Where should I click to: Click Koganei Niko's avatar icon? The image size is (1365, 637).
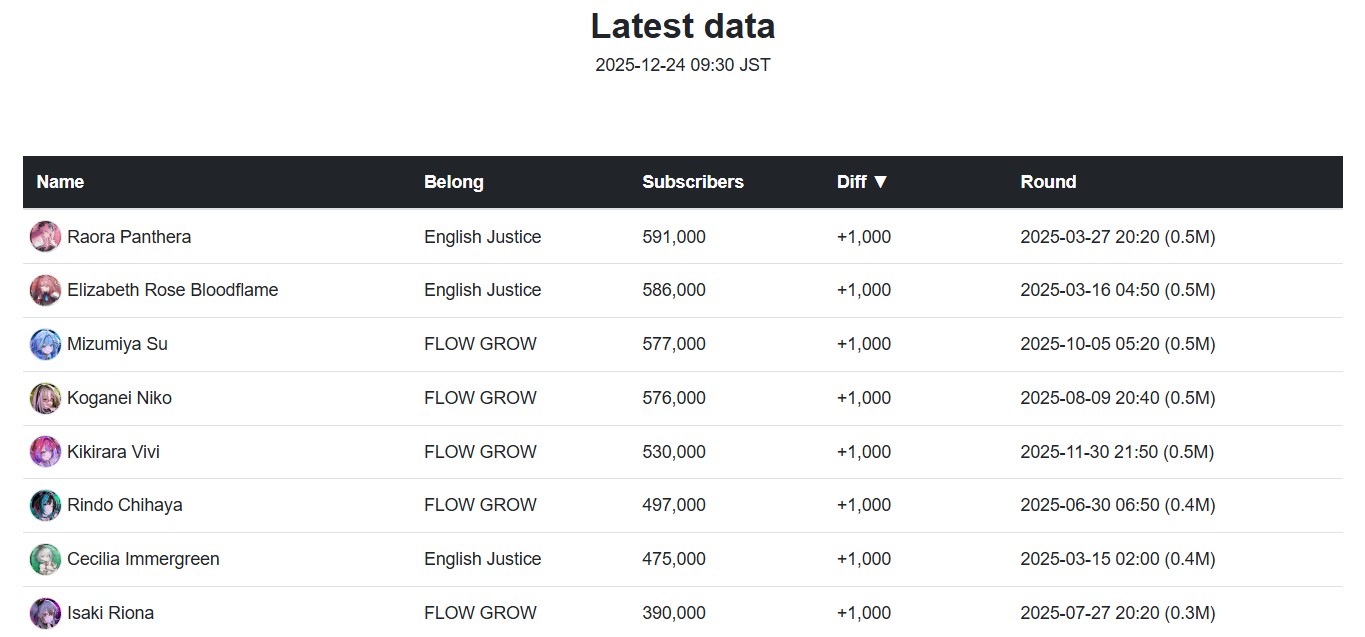(45, 398)
